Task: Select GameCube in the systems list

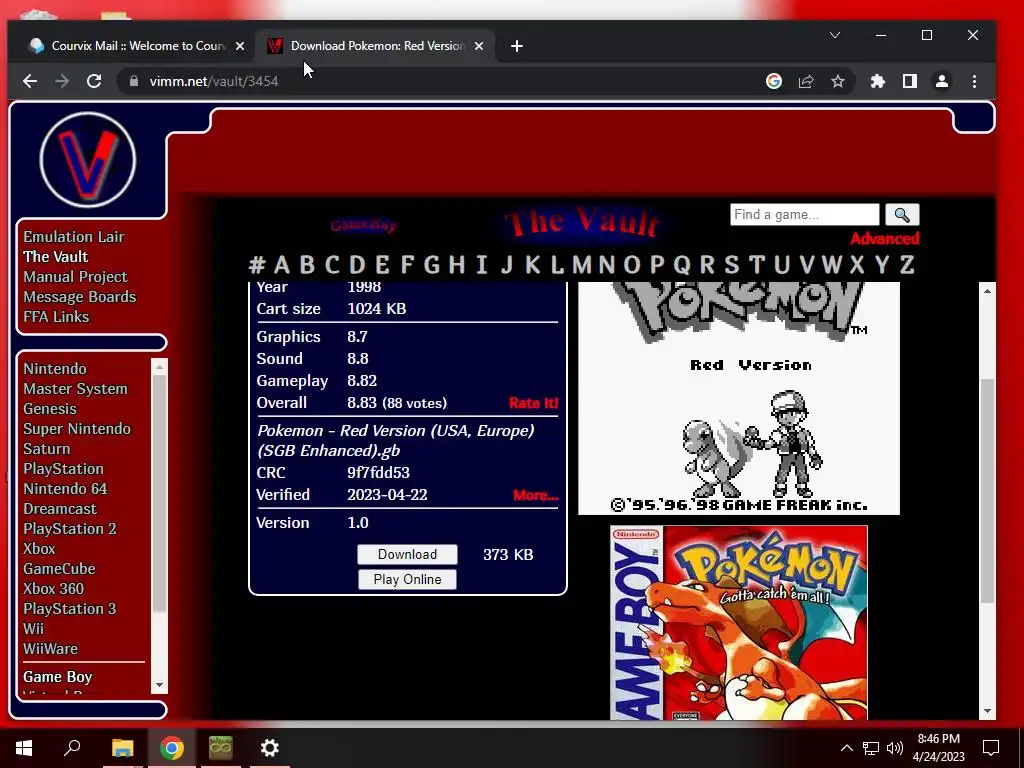Action: [x=59, y=569]
